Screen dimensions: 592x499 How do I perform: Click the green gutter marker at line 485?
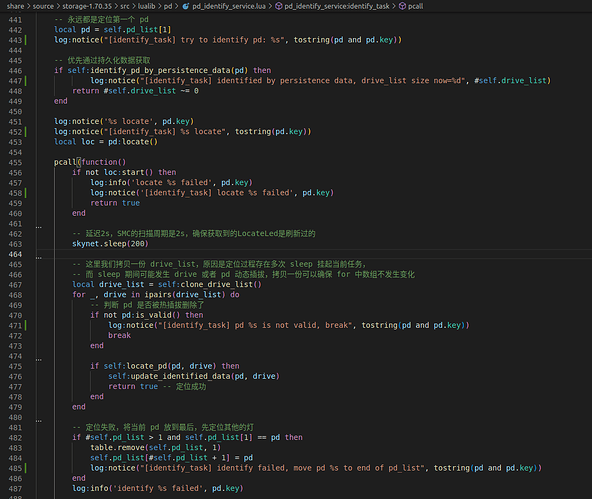(26, 468)
